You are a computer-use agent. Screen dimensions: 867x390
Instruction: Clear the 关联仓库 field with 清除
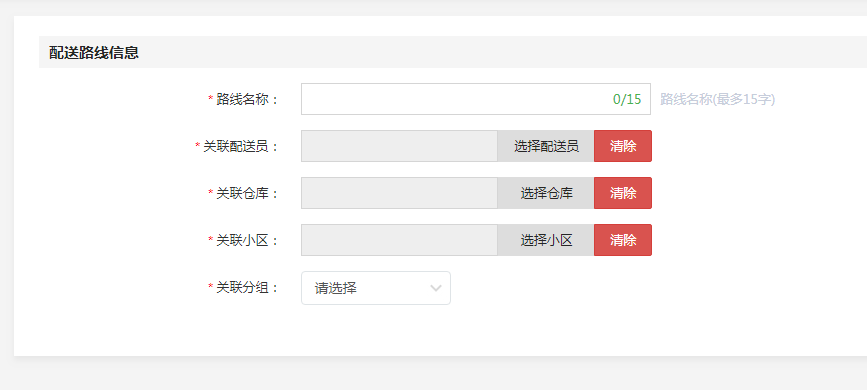click(623, 193)
